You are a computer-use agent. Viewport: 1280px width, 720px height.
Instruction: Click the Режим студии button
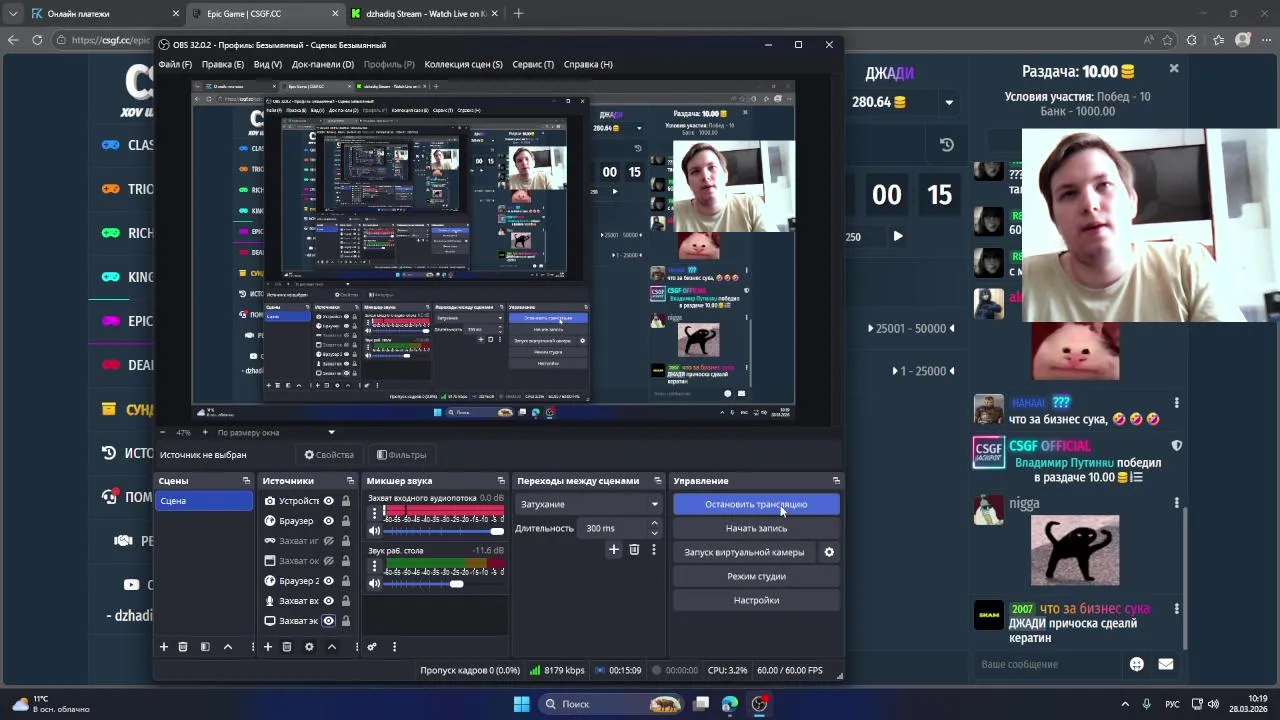point(756,576)
